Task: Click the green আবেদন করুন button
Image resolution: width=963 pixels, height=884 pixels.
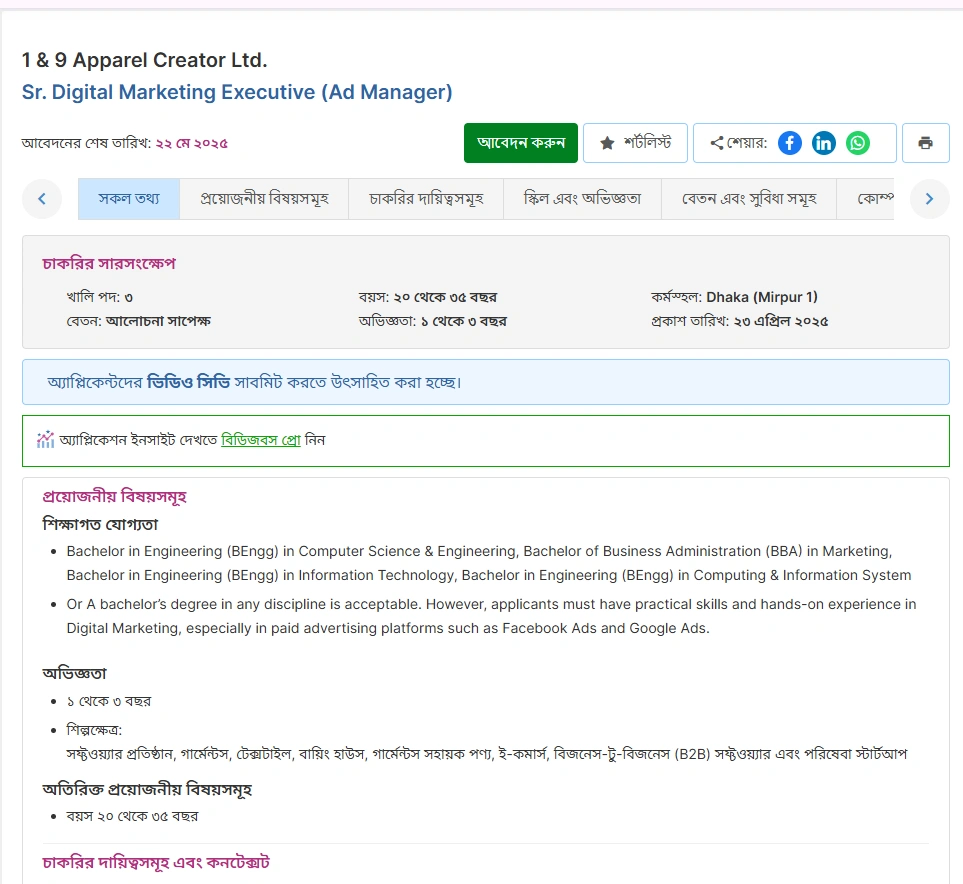Action: (521, 143)
